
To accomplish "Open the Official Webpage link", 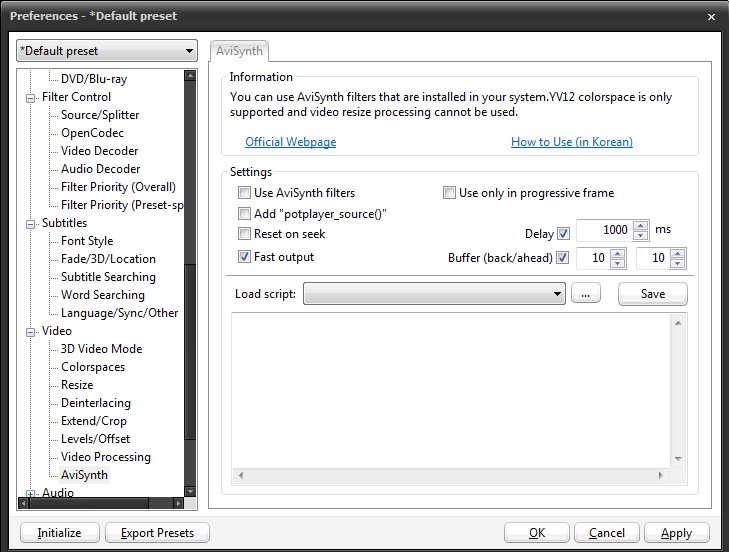I will [291, 142].
